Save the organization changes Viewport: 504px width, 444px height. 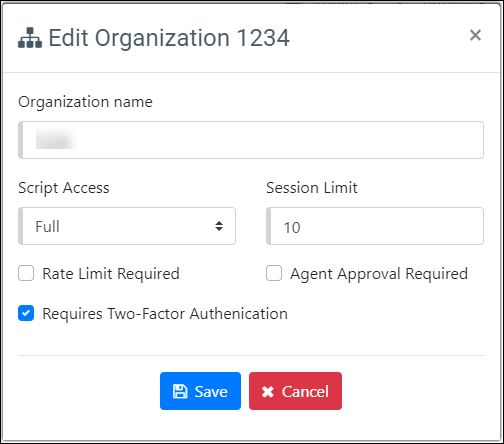200,391
